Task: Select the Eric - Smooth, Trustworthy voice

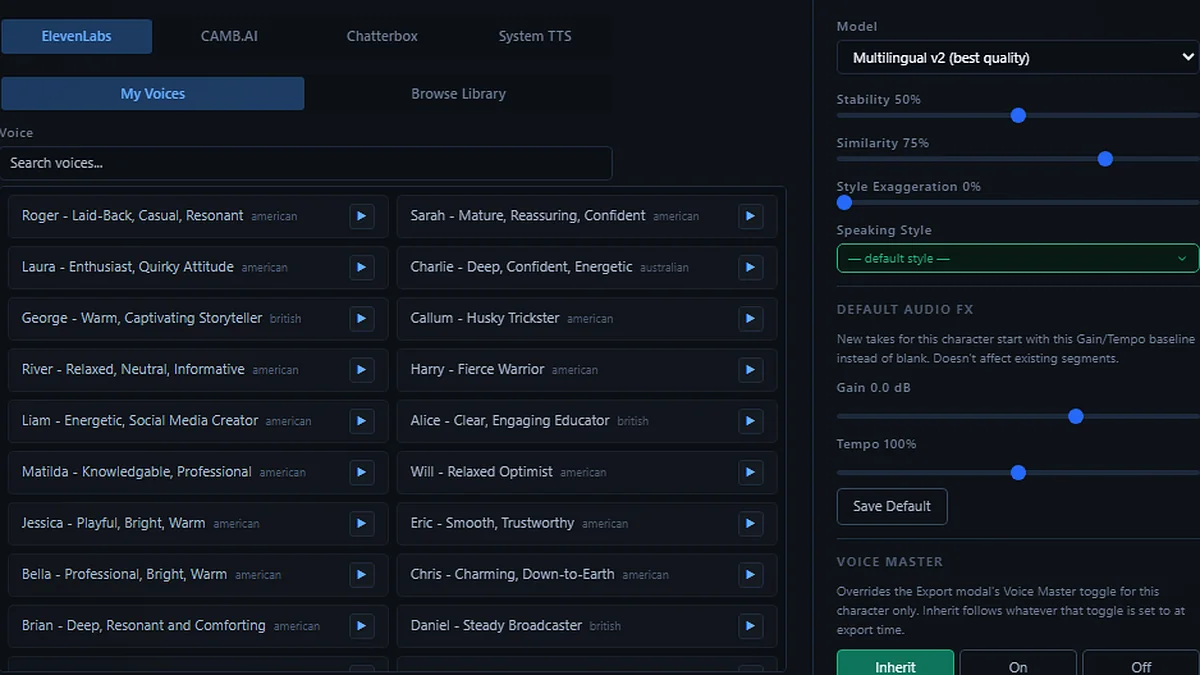Action: 587,523
